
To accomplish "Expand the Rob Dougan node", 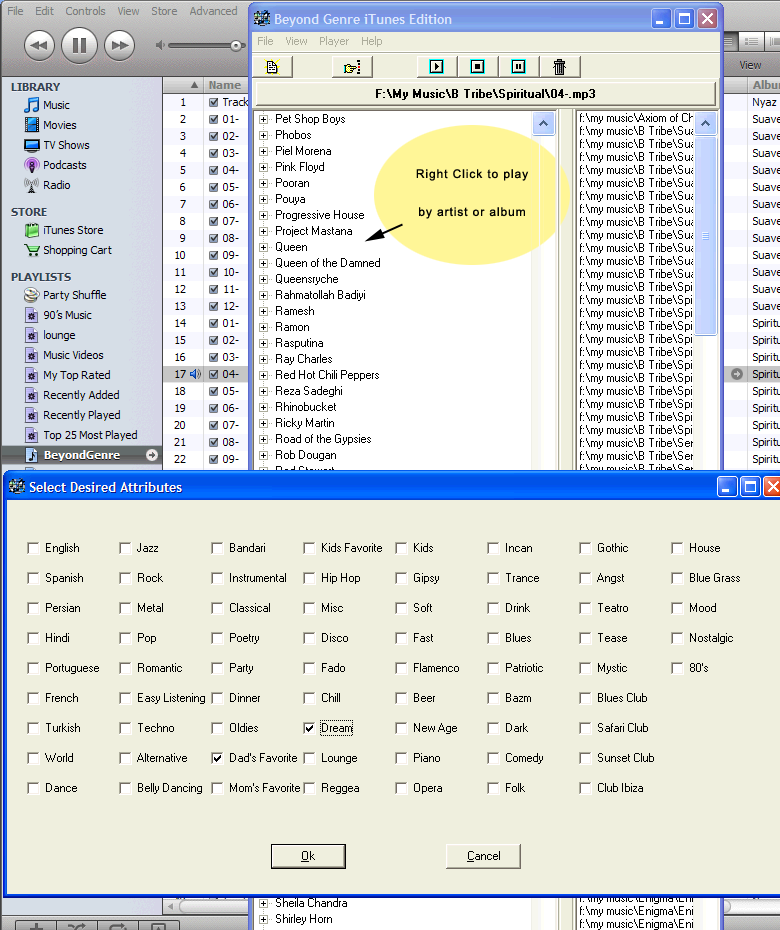I will point(263,456).
